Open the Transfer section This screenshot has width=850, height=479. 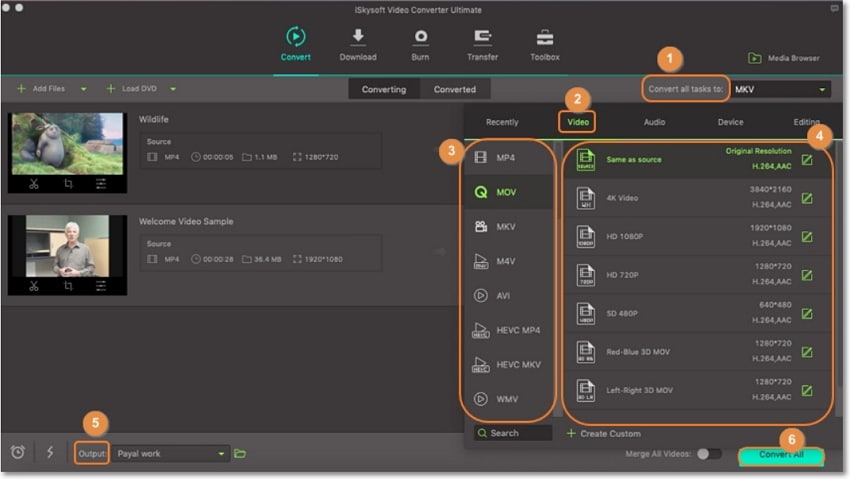tap(482, 44)
